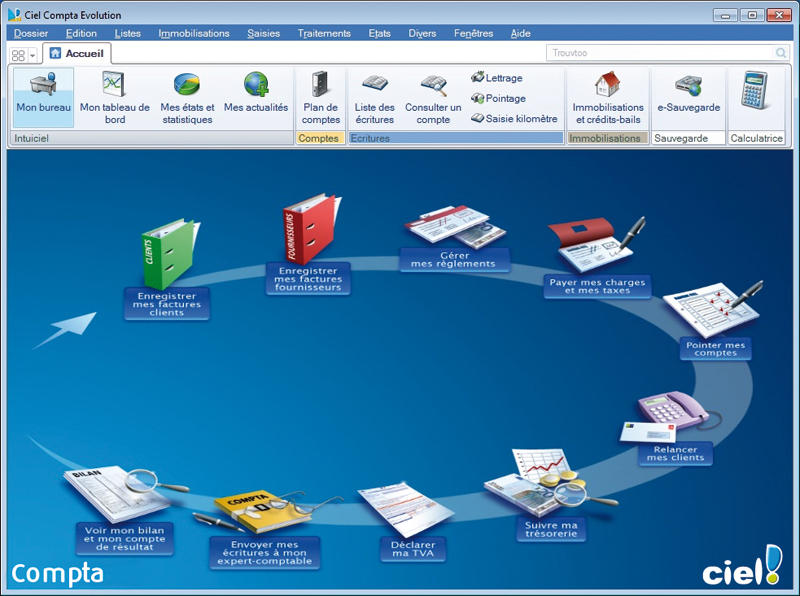Open the Calculatrice tool

tap(756, 97)
